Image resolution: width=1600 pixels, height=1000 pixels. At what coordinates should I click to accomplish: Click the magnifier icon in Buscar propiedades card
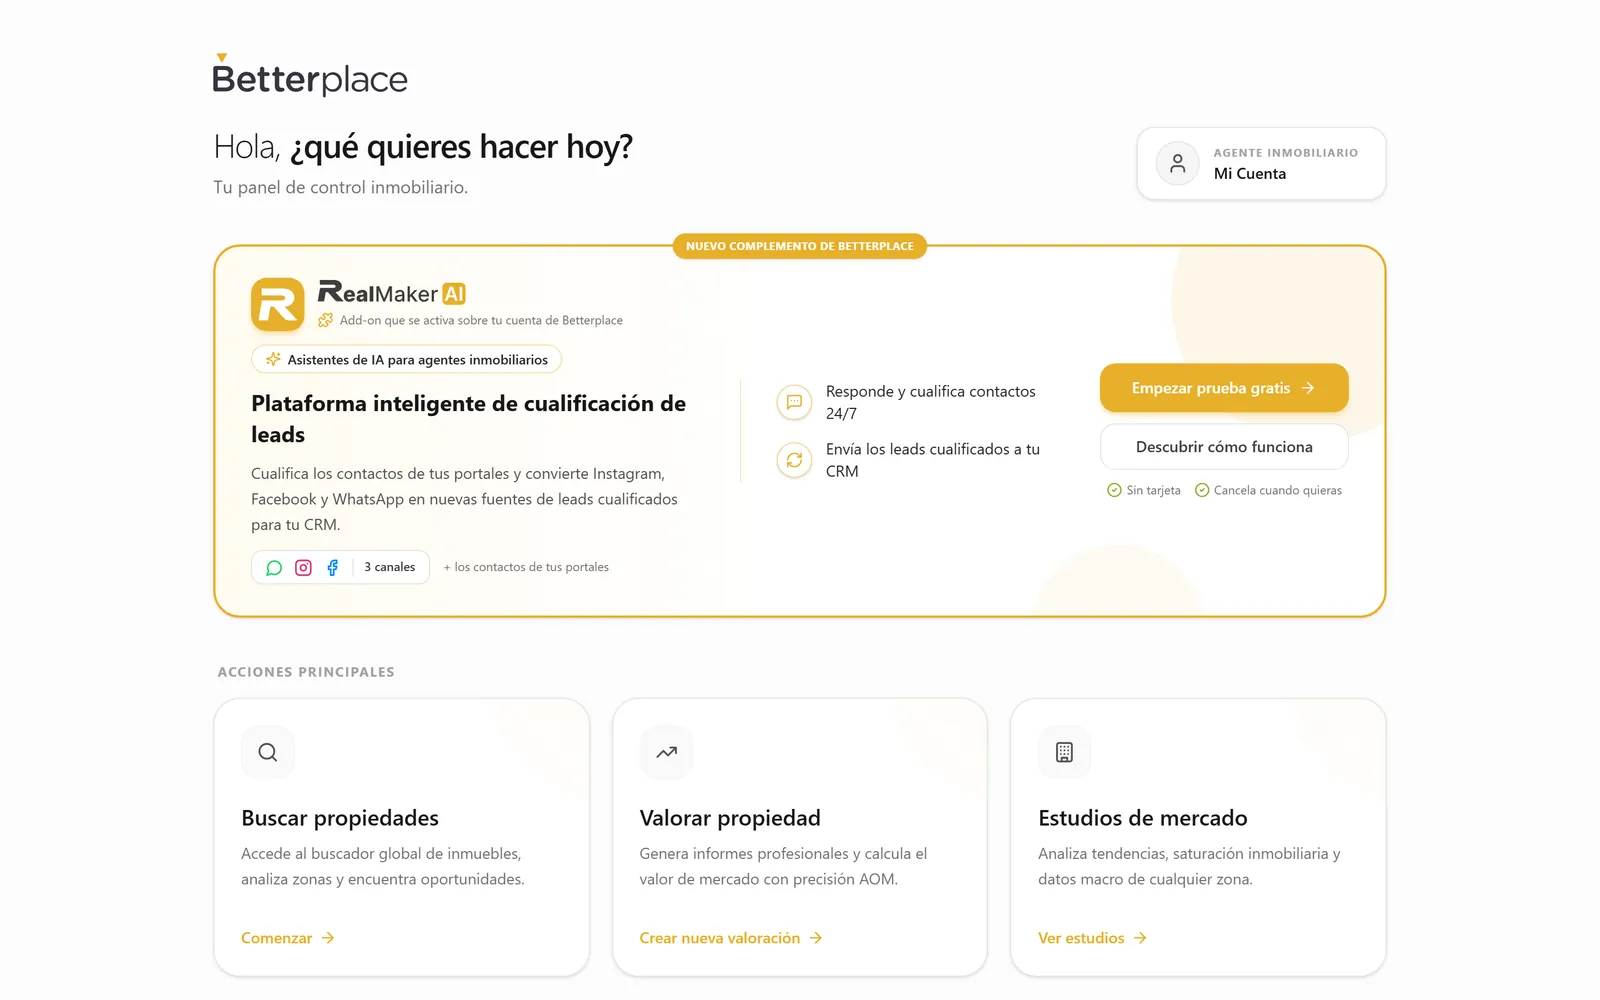coord(268,752)
